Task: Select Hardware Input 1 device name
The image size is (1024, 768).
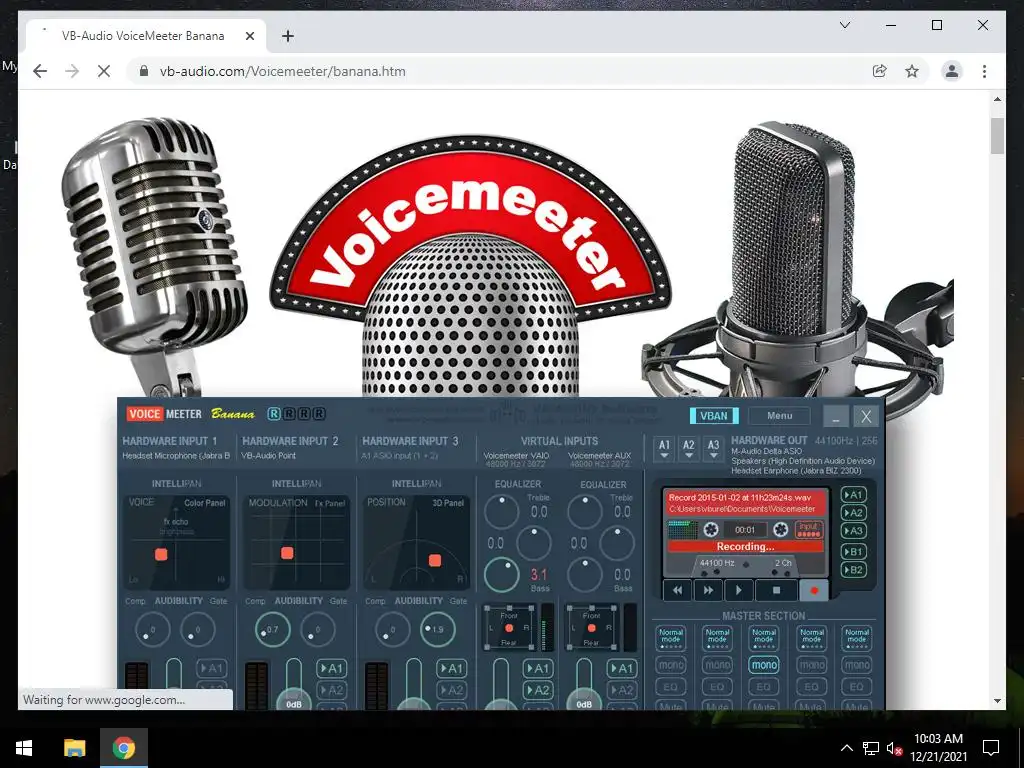Action: click(x=176, y=456)
